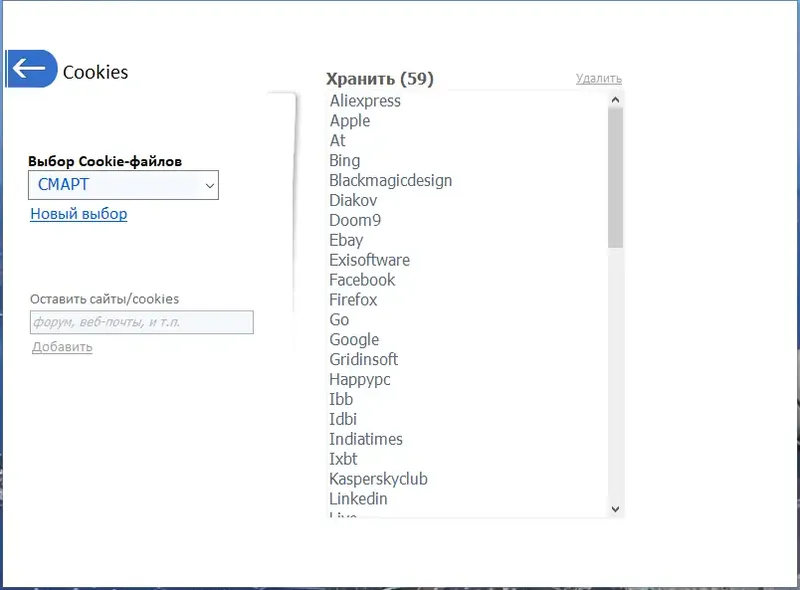
Task: Select Ixbt entry
Action: click(x=343, y=459)
